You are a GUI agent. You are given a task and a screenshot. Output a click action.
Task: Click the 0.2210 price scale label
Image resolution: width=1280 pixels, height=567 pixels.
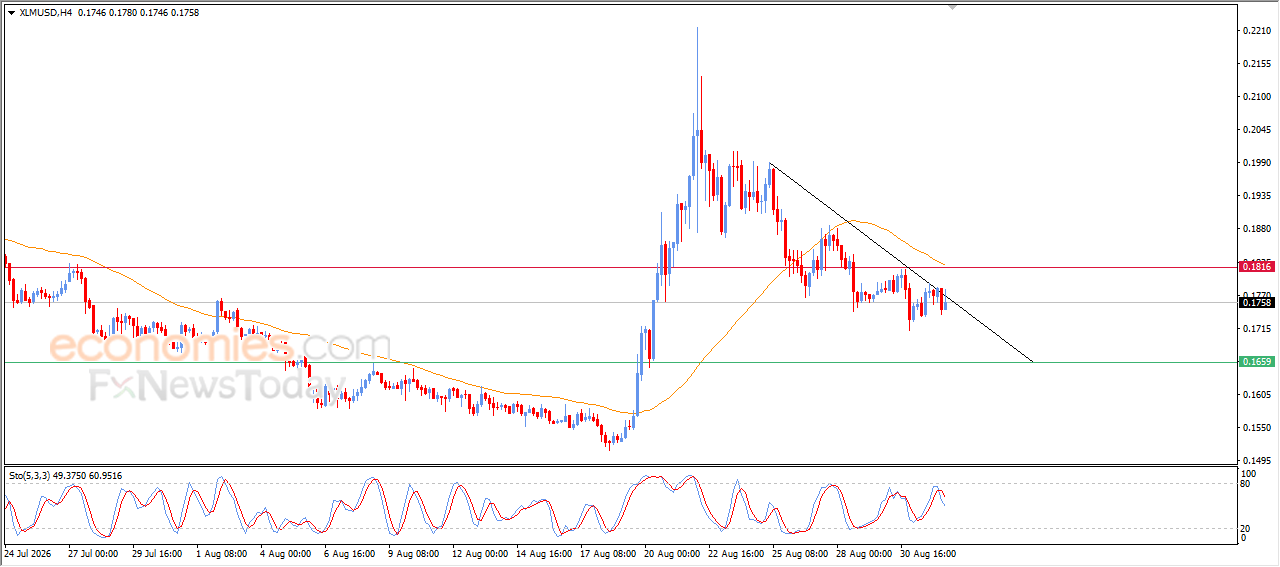pyautogui.click(x=1256, y=31)
